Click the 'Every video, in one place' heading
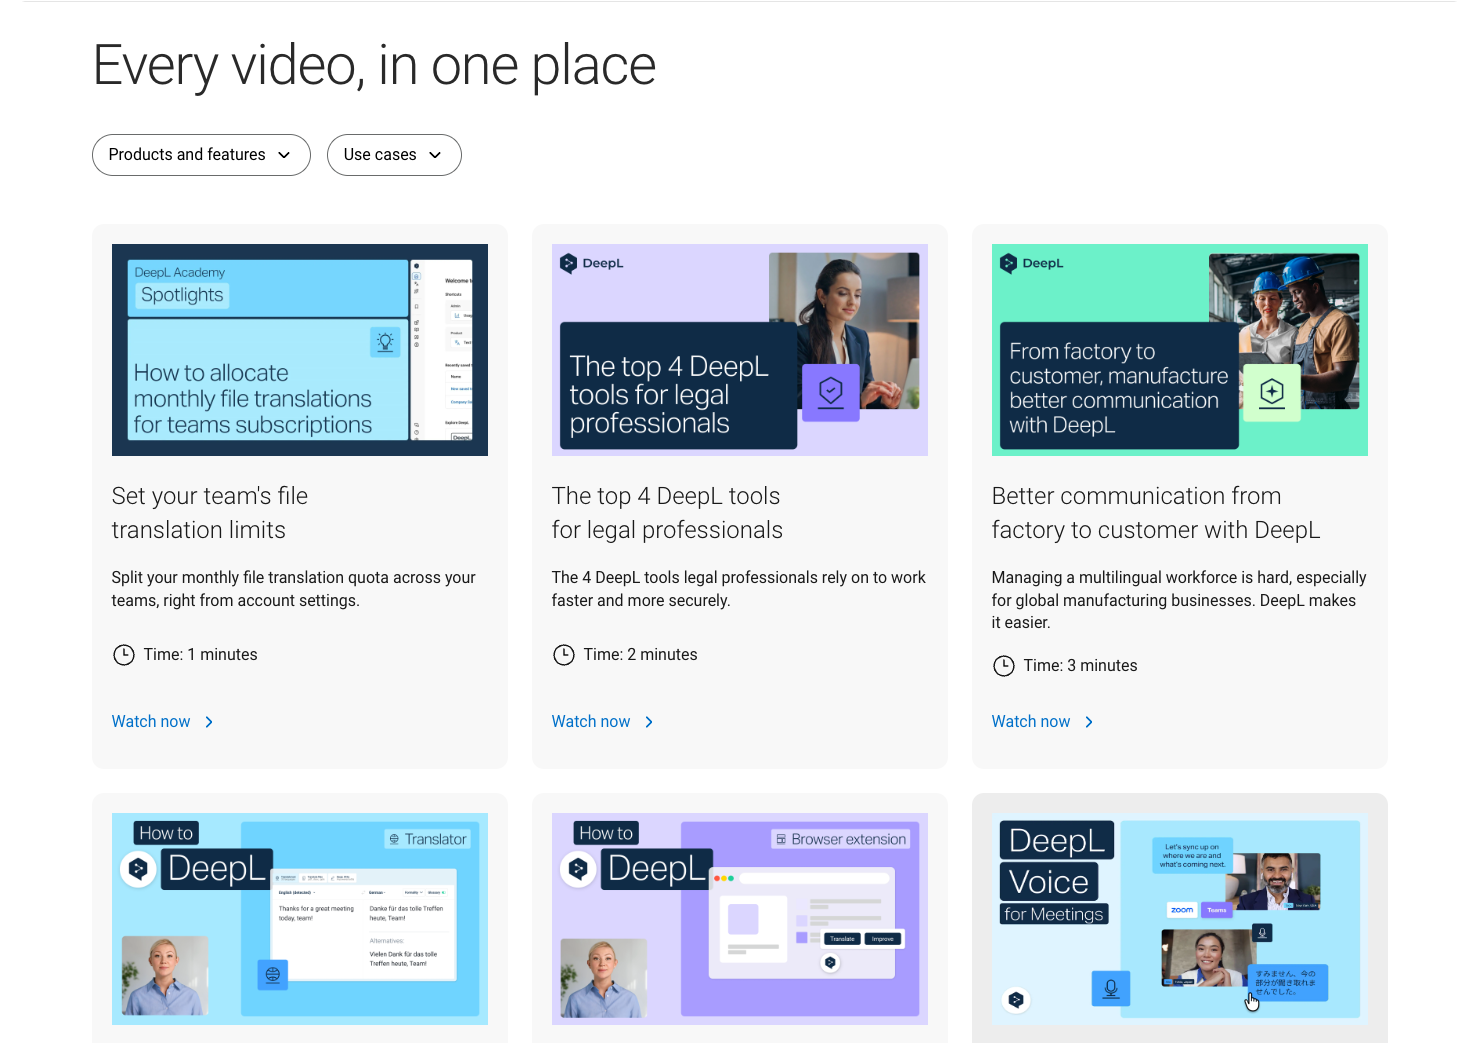The height and width of the screenshot is (1043, 1479). (375, 66)
